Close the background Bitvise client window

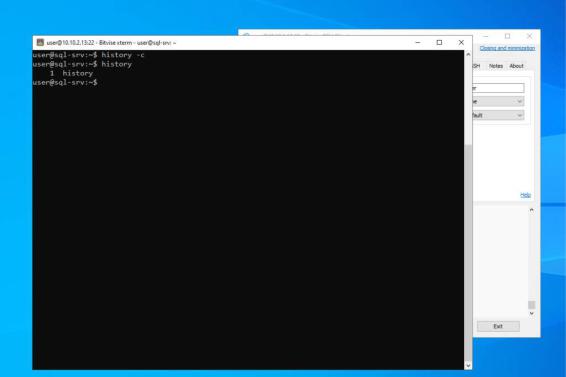tap(529, 36)
